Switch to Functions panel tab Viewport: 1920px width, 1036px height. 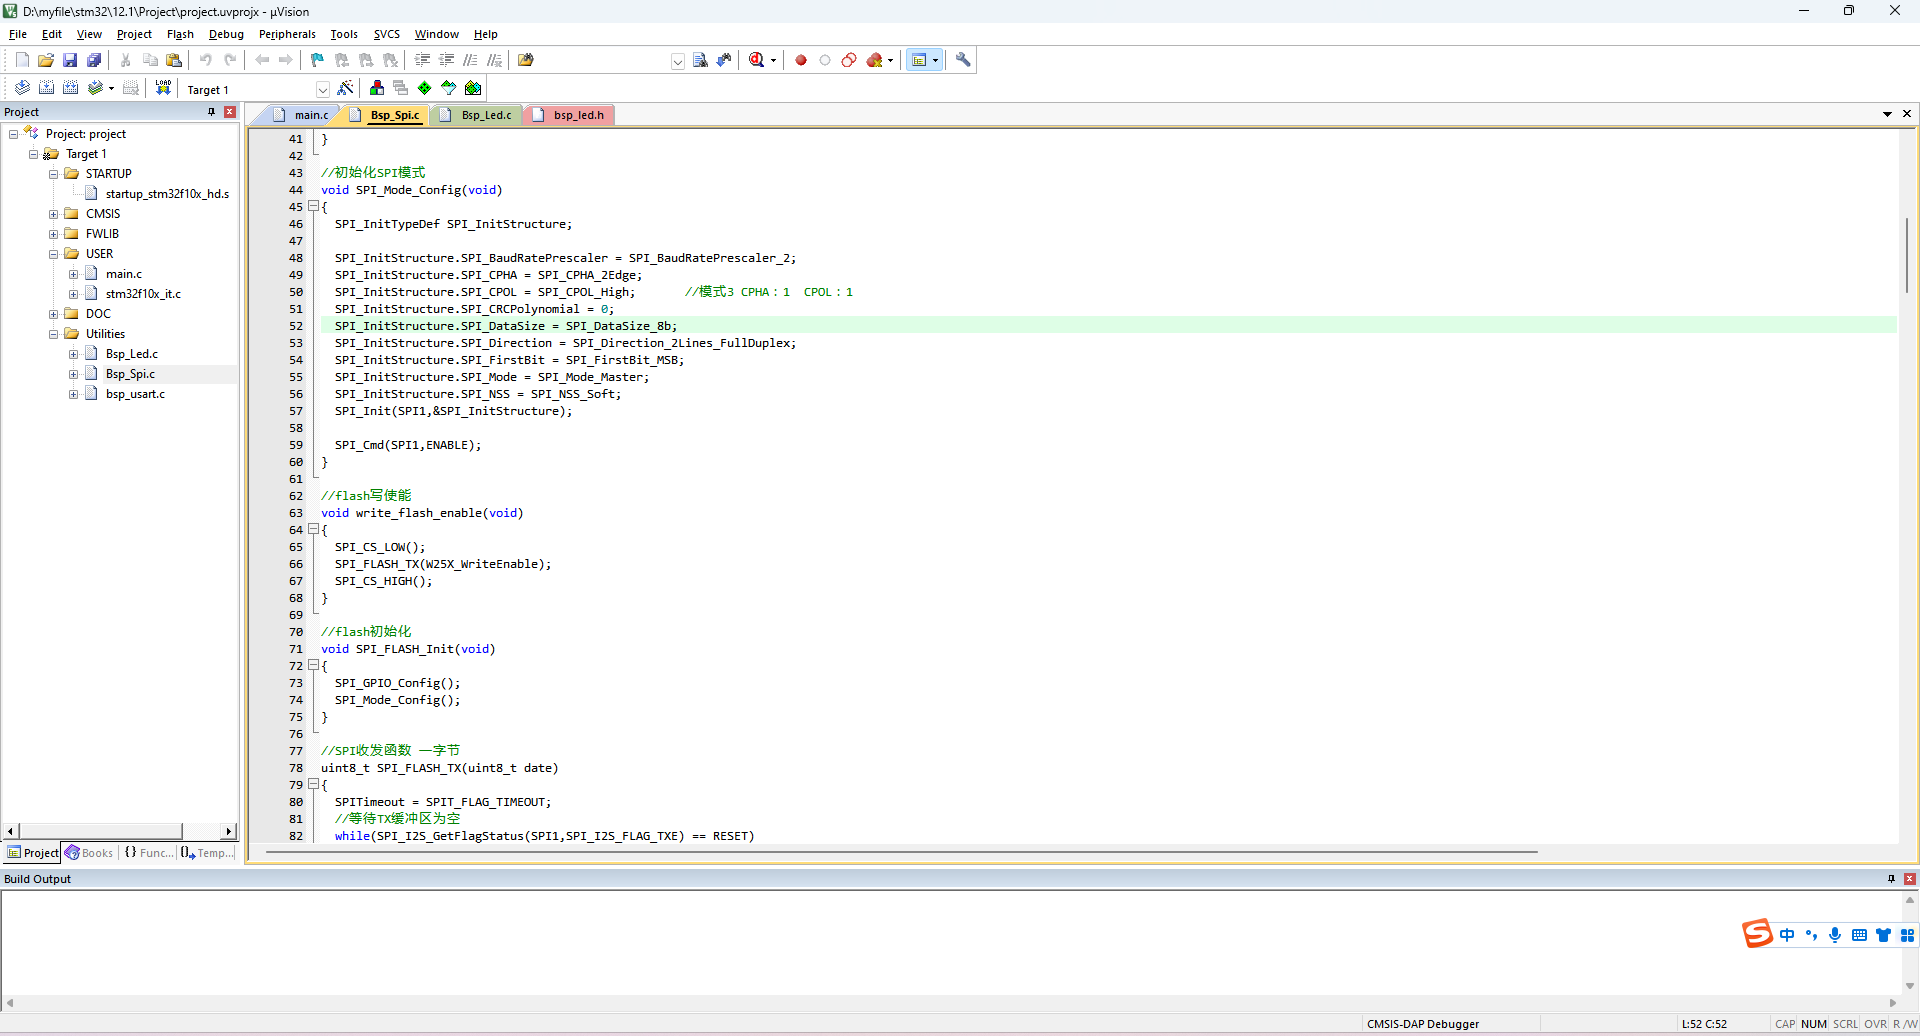(147, 853)
